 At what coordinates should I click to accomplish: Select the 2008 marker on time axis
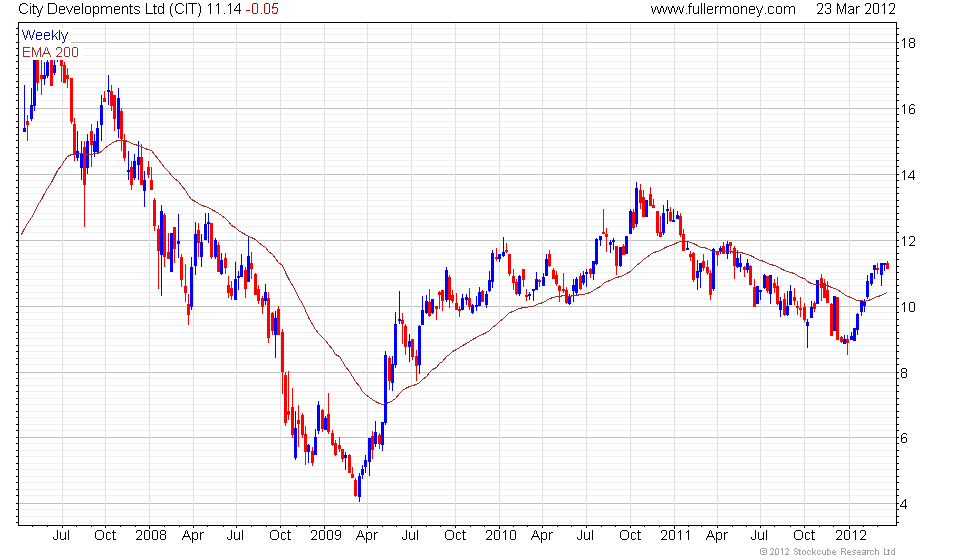coord(150,535)
